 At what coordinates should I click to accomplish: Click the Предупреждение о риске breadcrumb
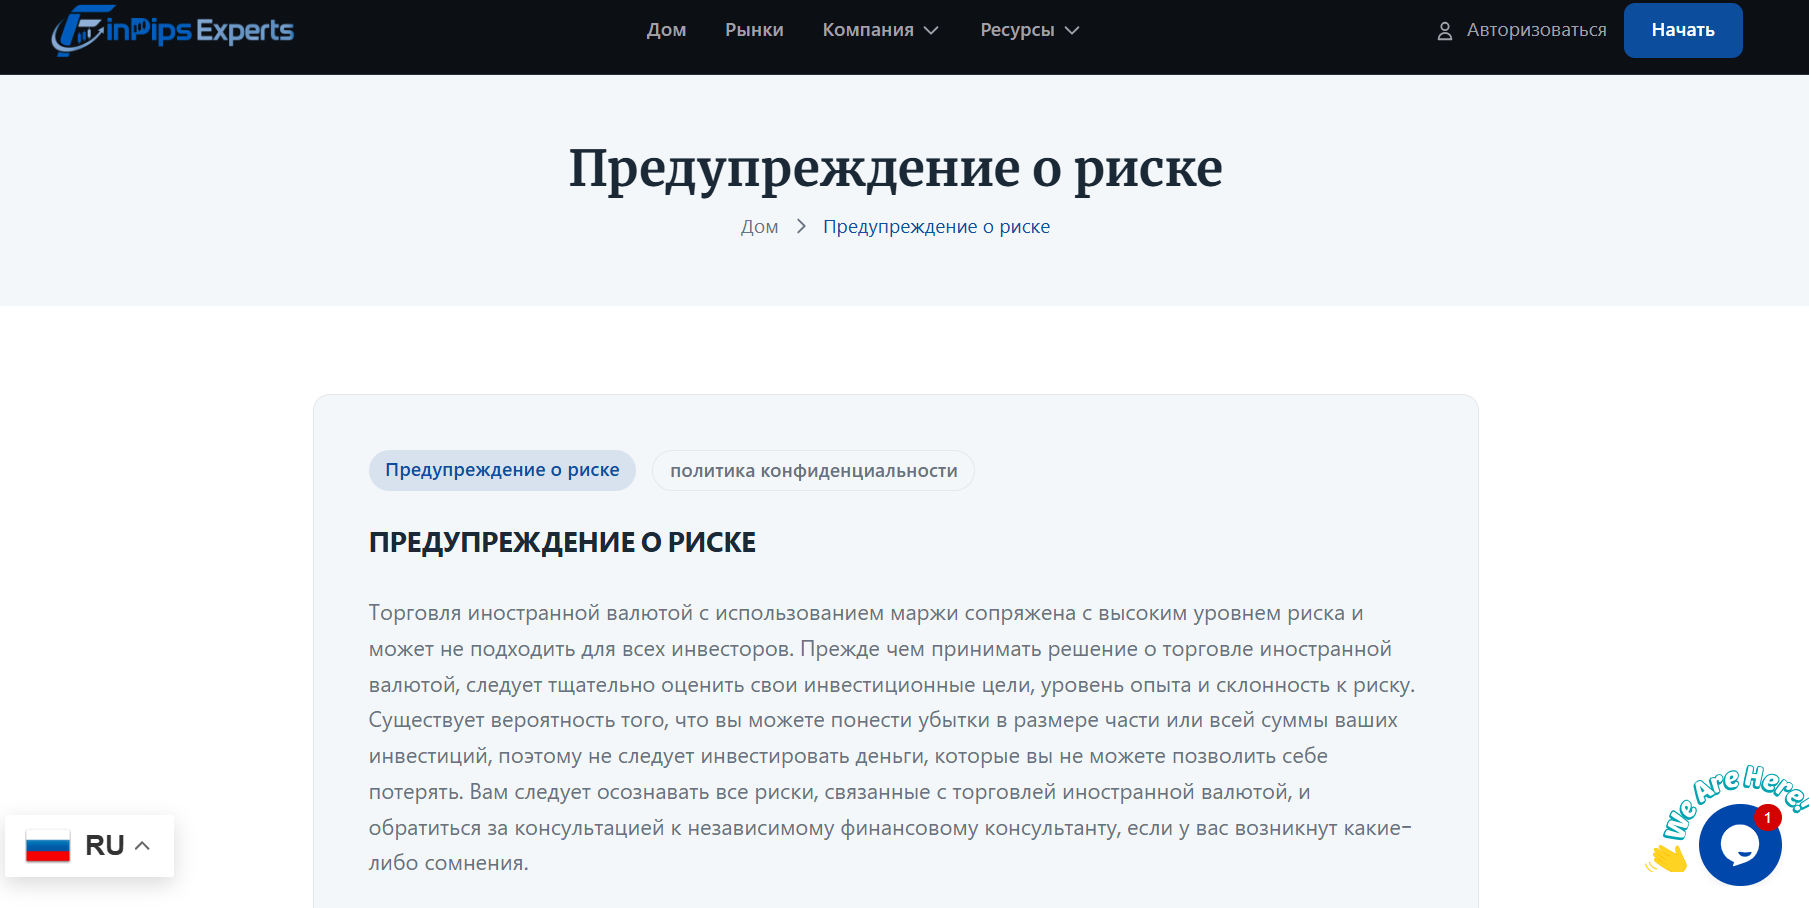[936, 227]
